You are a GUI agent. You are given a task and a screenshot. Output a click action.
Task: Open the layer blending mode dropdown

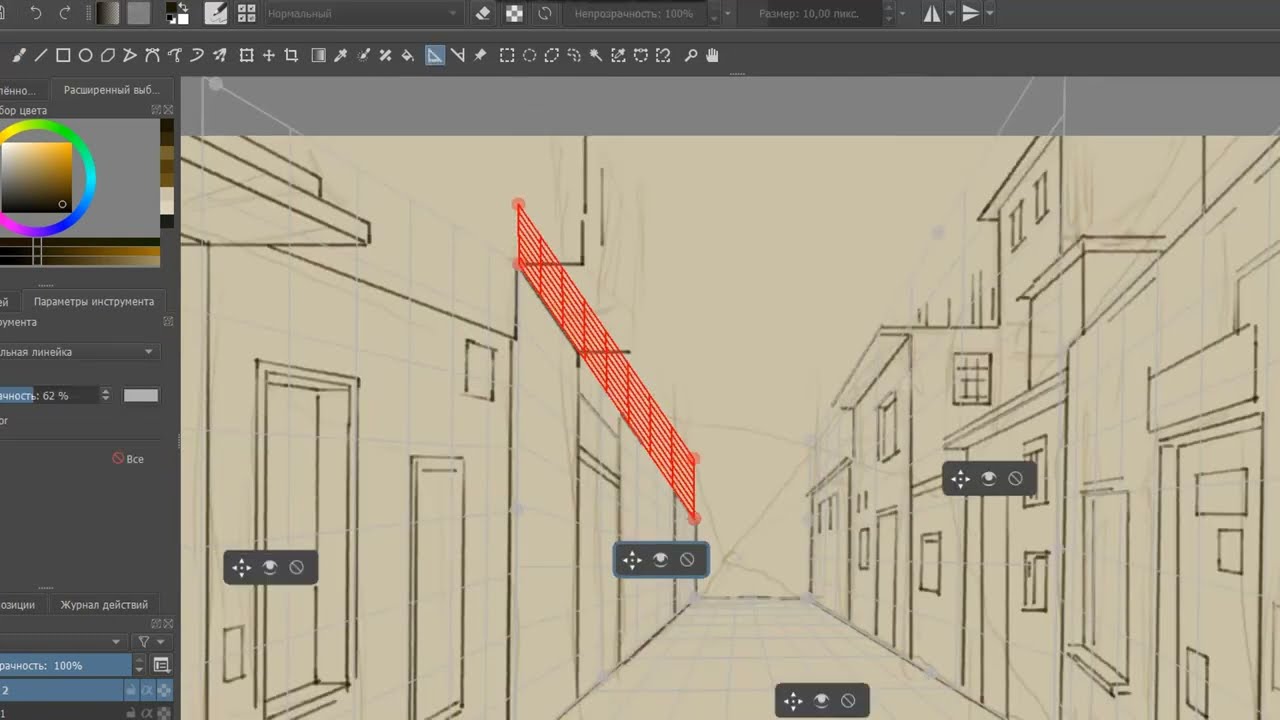[x=62, y=641]
